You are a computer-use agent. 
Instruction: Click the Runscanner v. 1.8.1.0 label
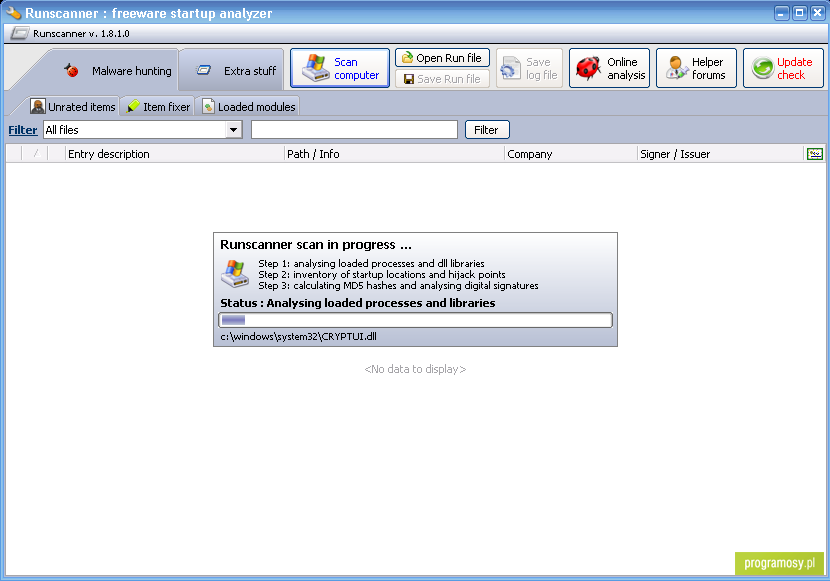[81, 33]
